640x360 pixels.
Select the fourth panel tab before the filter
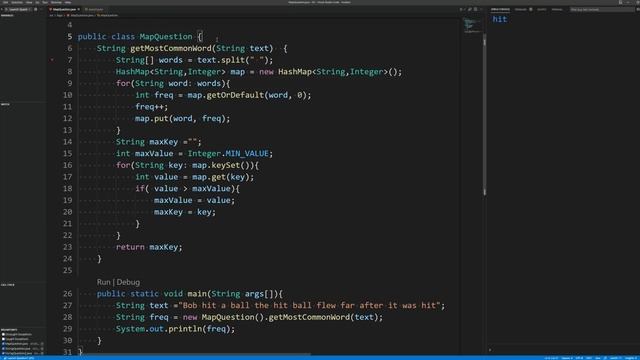[557, 9]
